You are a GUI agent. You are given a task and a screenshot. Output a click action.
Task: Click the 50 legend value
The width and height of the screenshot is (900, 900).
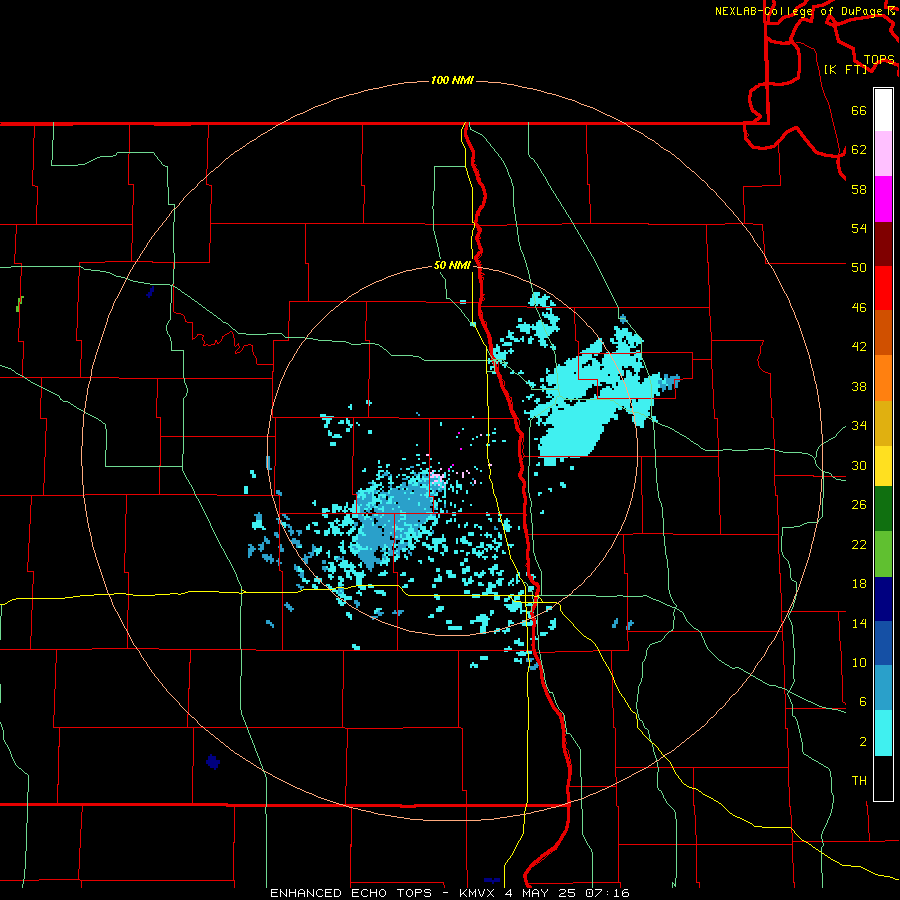[x=859, y=267]
